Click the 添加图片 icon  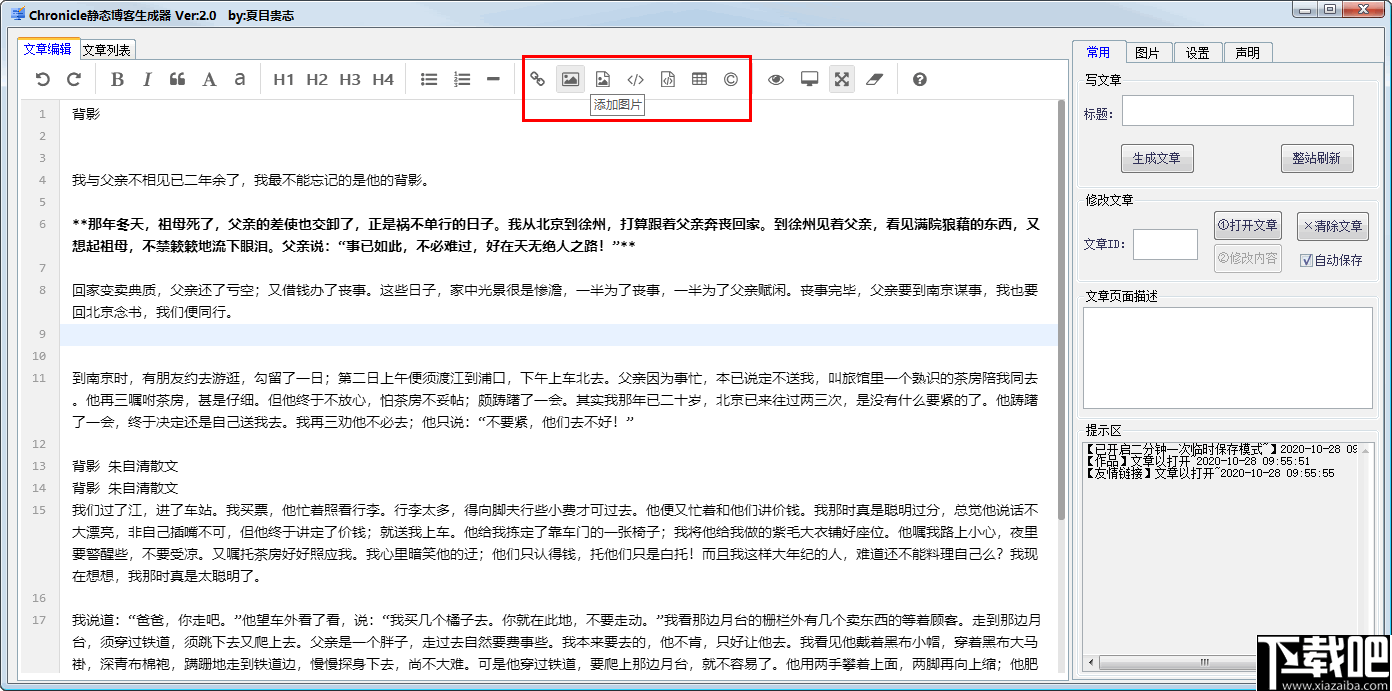(570, 79)
